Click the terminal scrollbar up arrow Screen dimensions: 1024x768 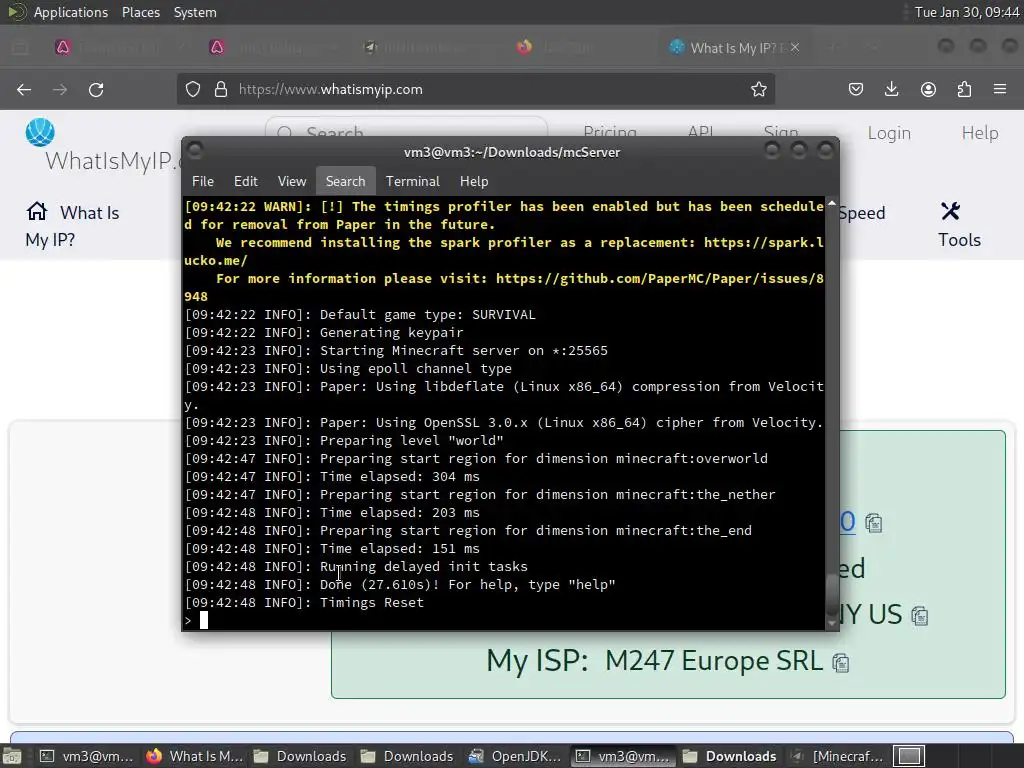click(x=831, y=204)
